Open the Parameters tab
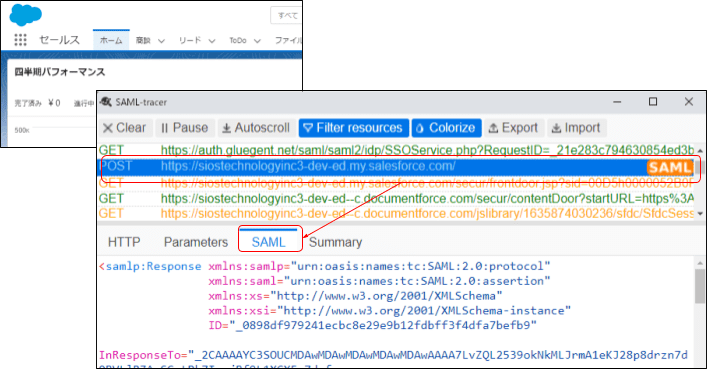The height and width of the screenshot is (369, 707). pyautogui.click(x=196, y=242)
